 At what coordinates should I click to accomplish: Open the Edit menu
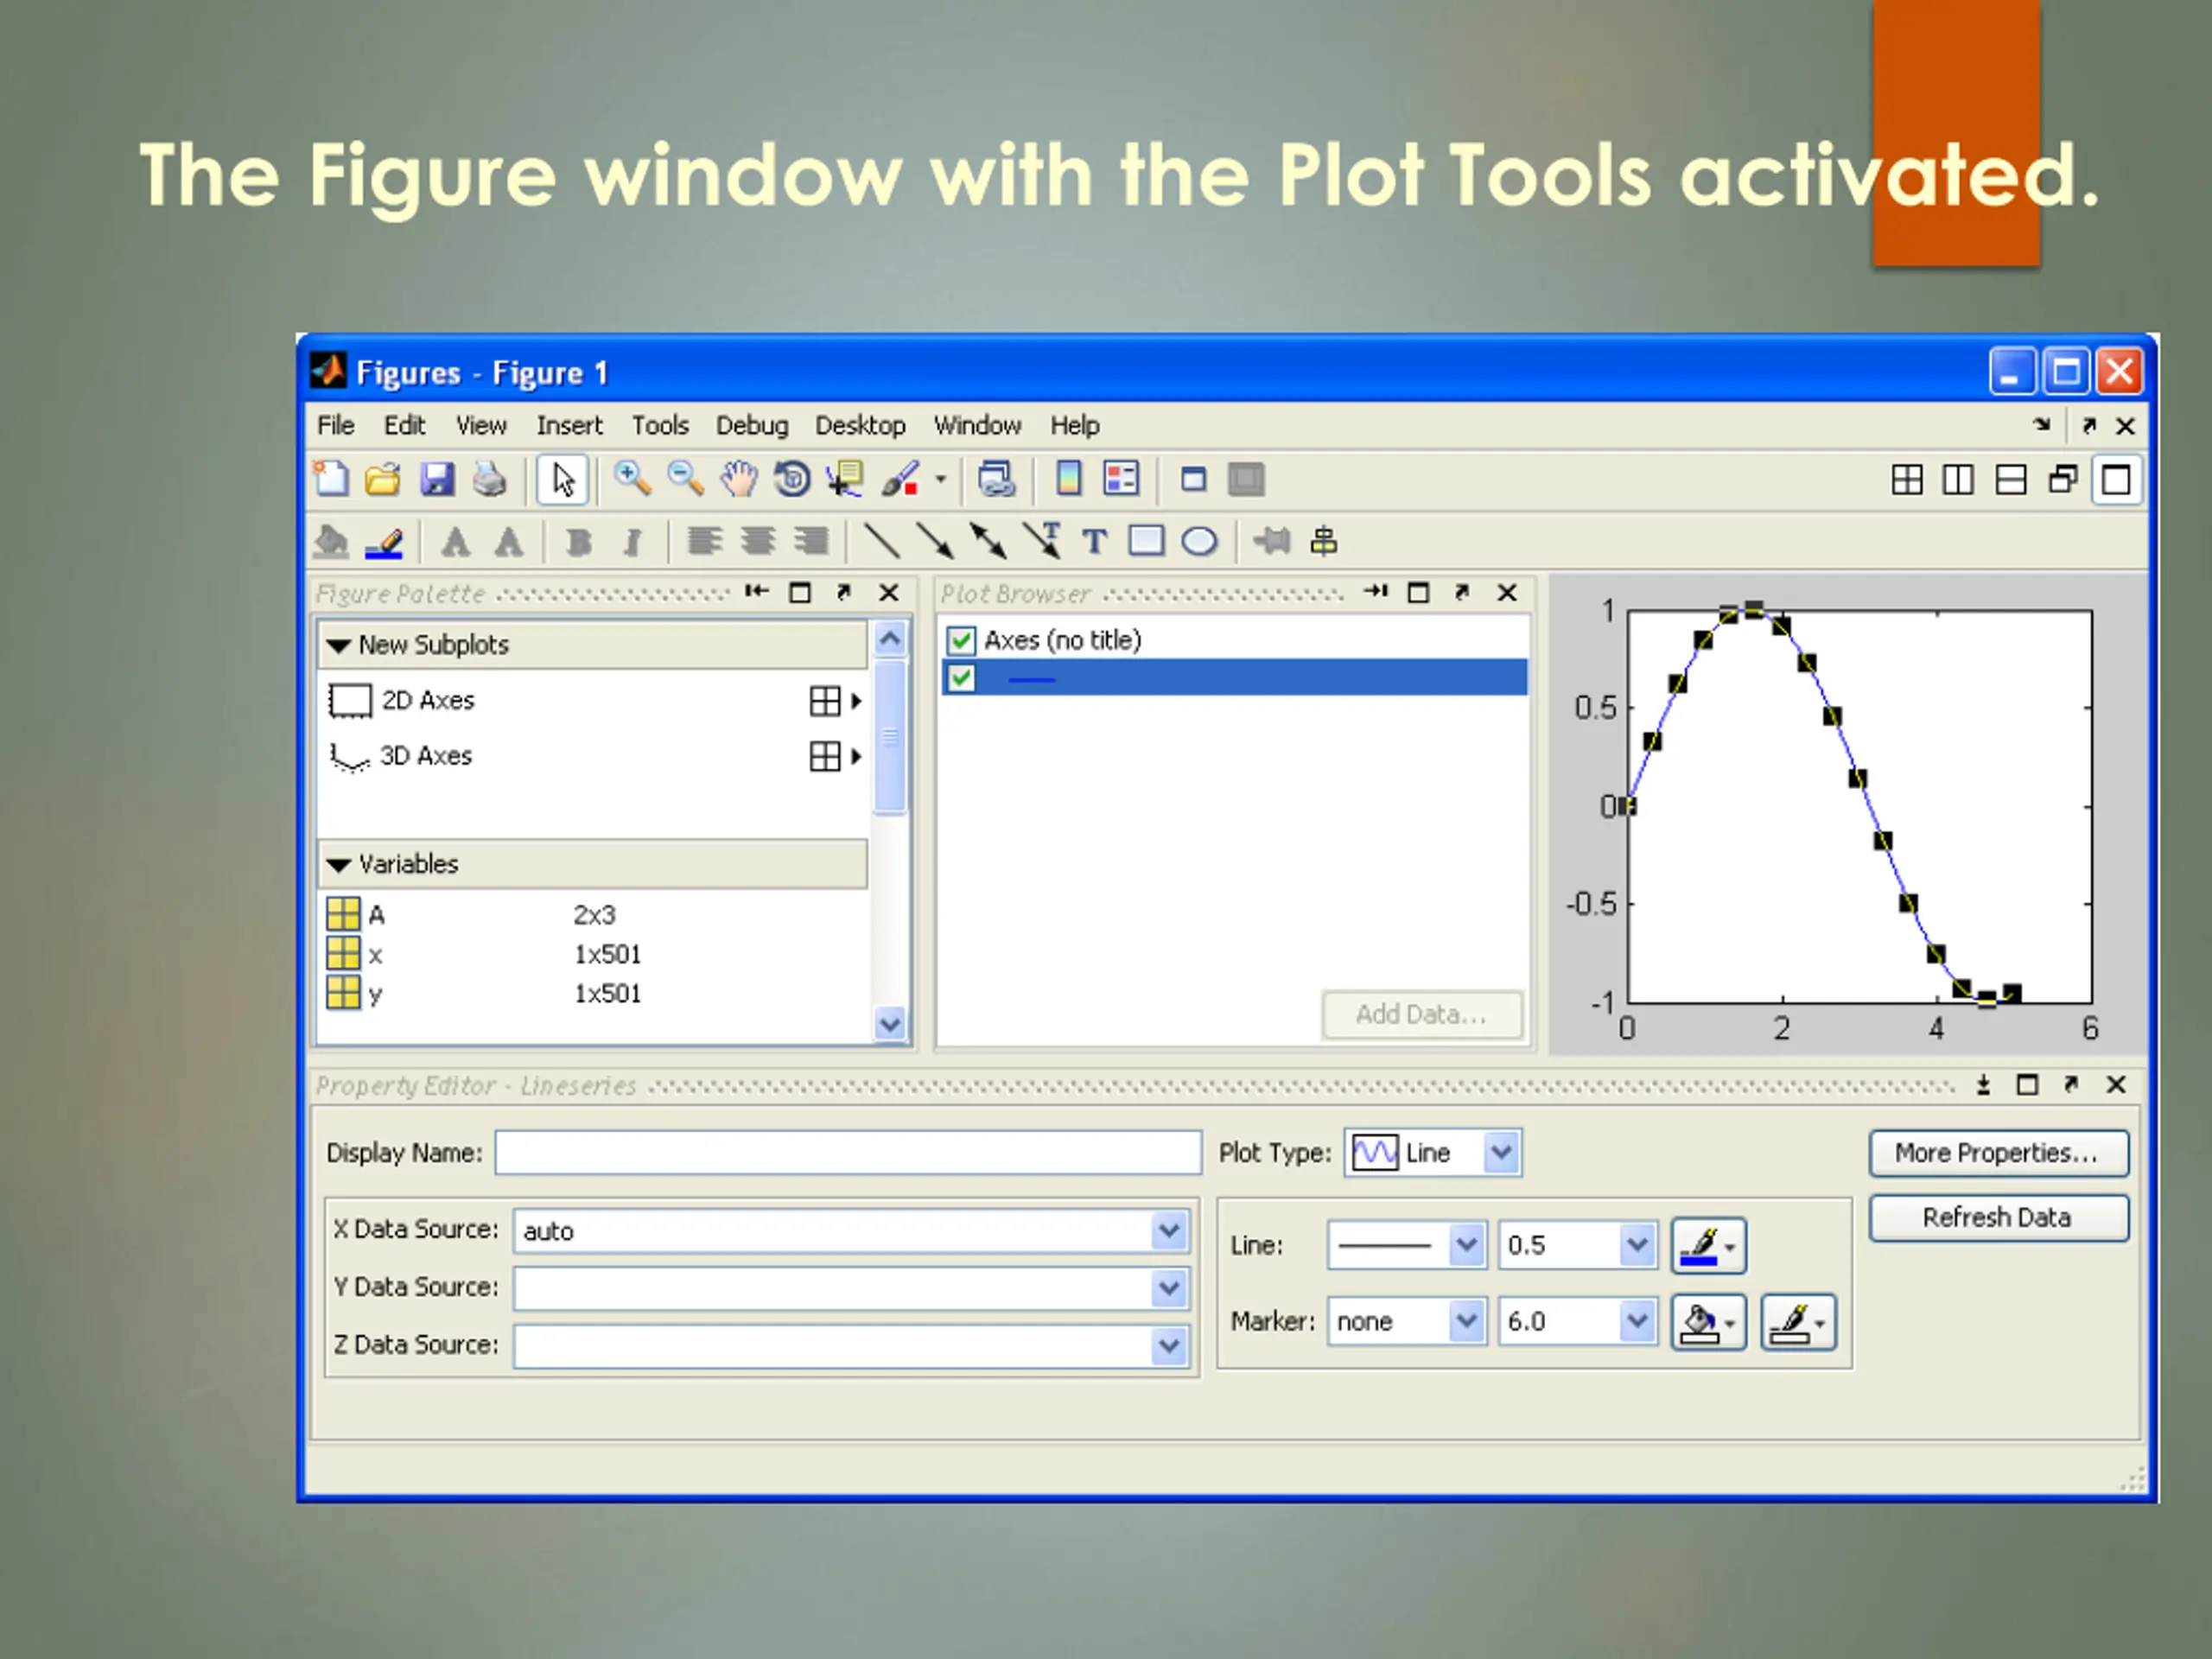(x=404, y=426)
